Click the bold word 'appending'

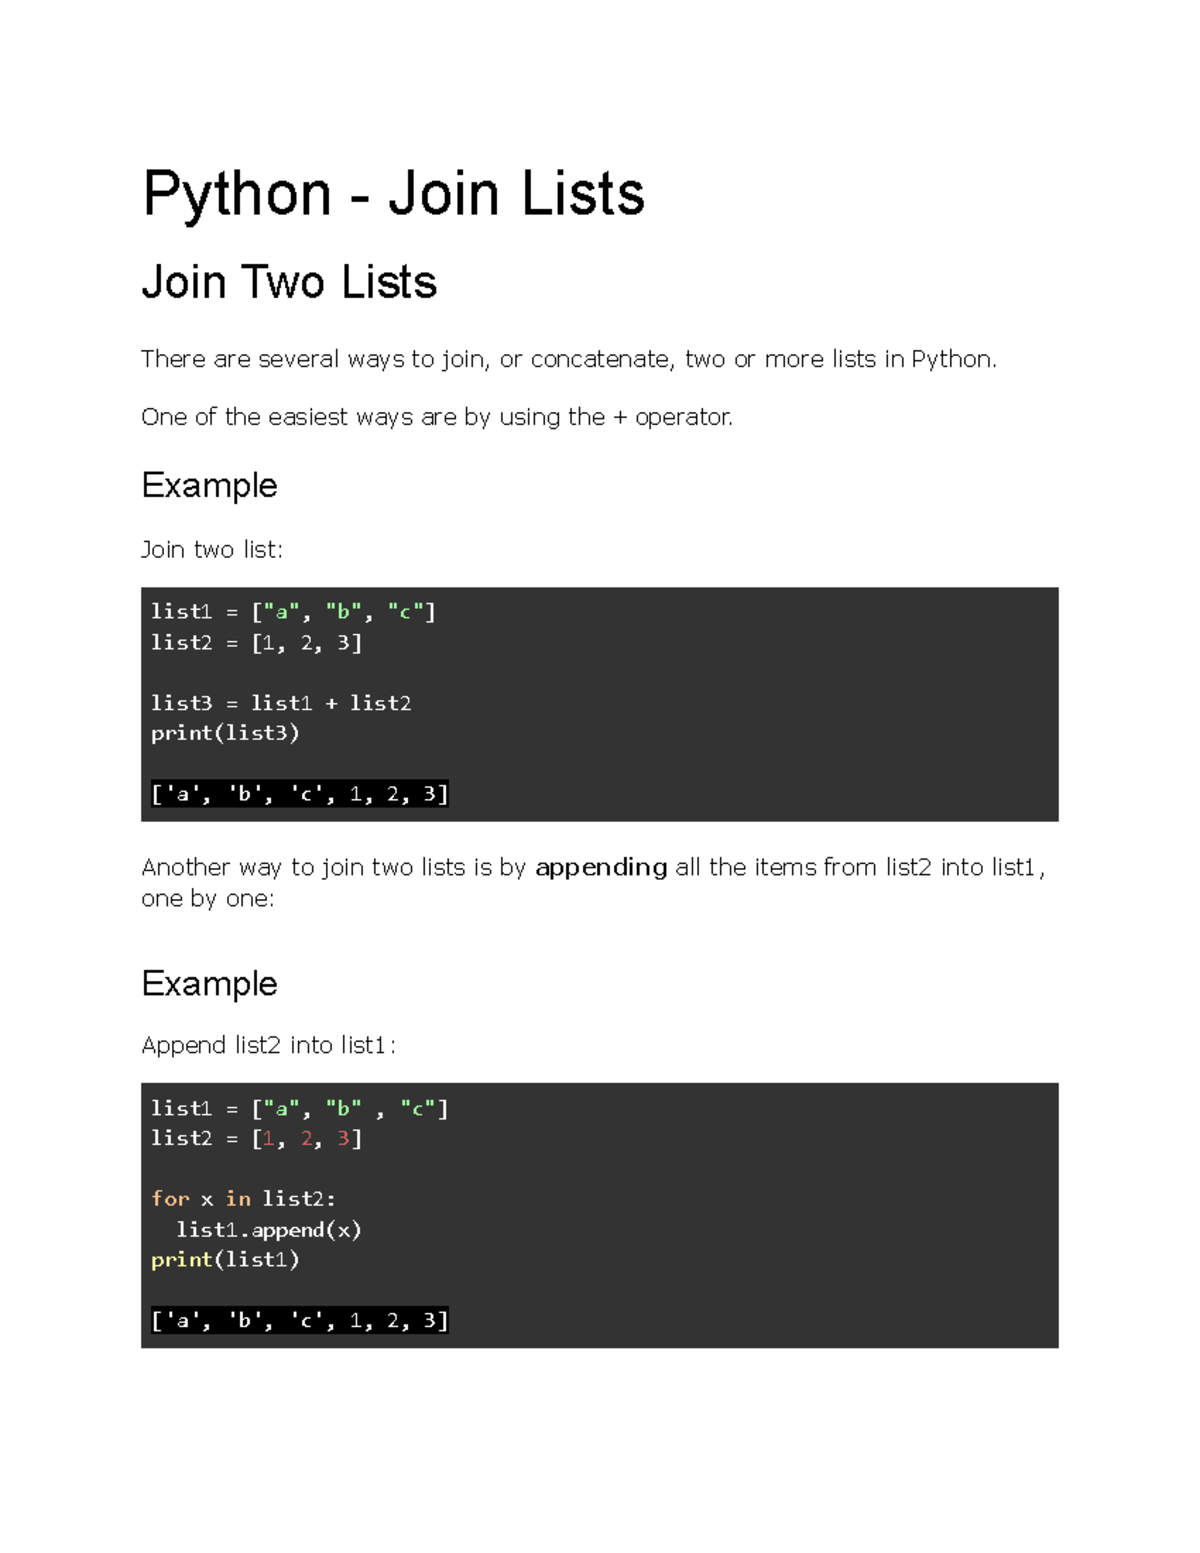point(601,867)
